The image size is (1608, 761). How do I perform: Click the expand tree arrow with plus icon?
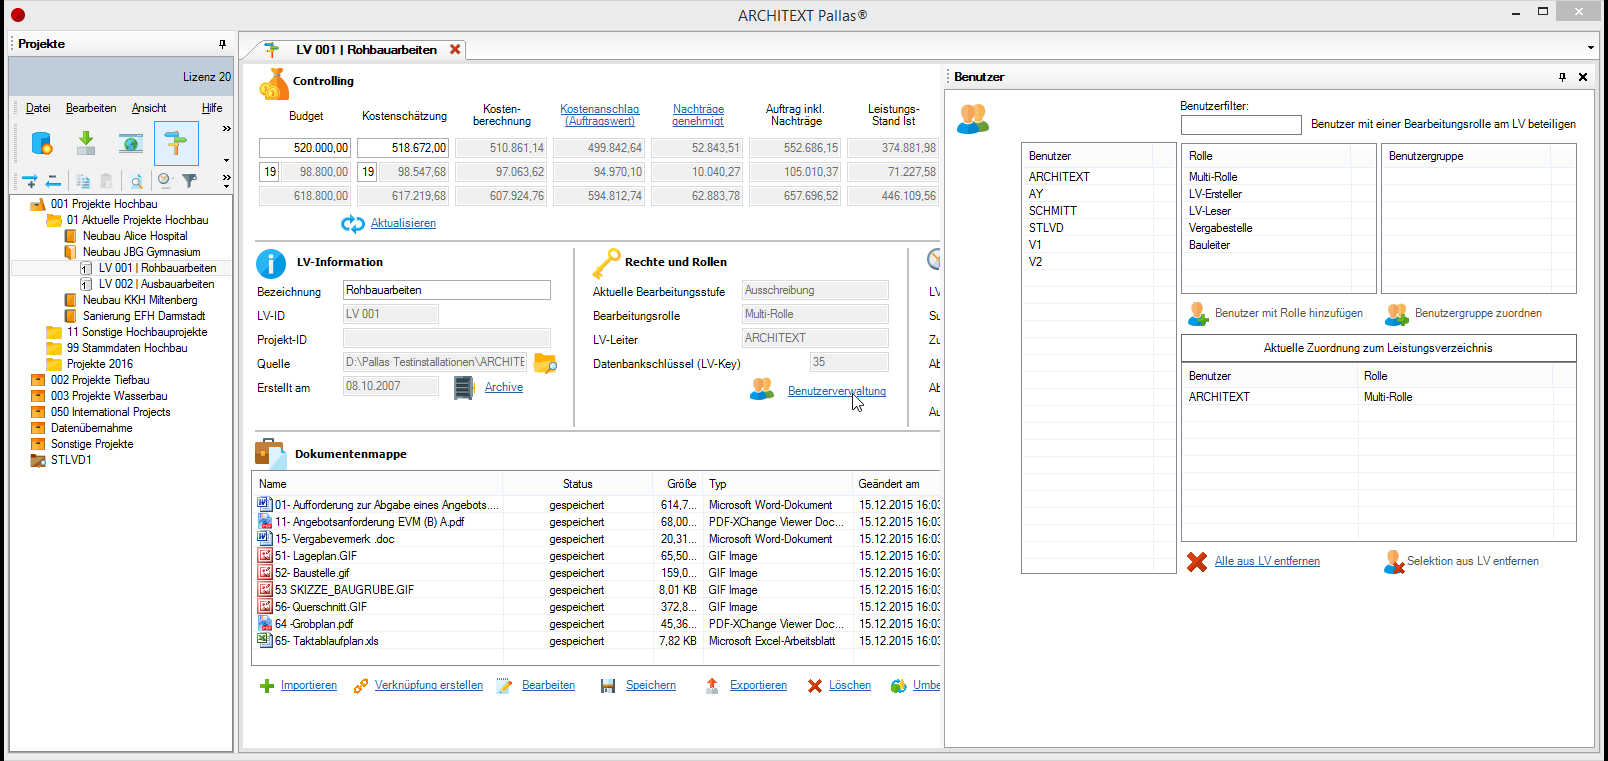tap(30, 181)
